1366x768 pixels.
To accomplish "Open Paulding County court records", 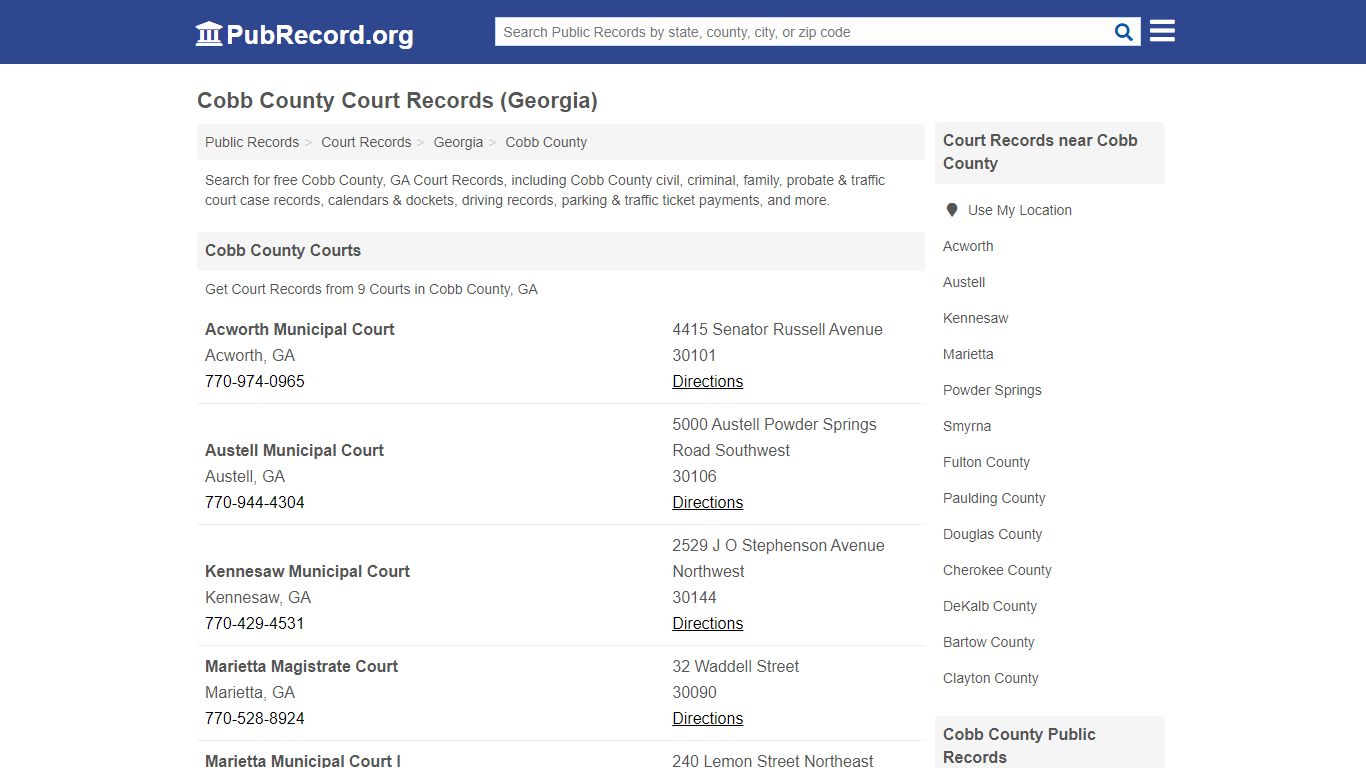I will [x=994, y=498].
